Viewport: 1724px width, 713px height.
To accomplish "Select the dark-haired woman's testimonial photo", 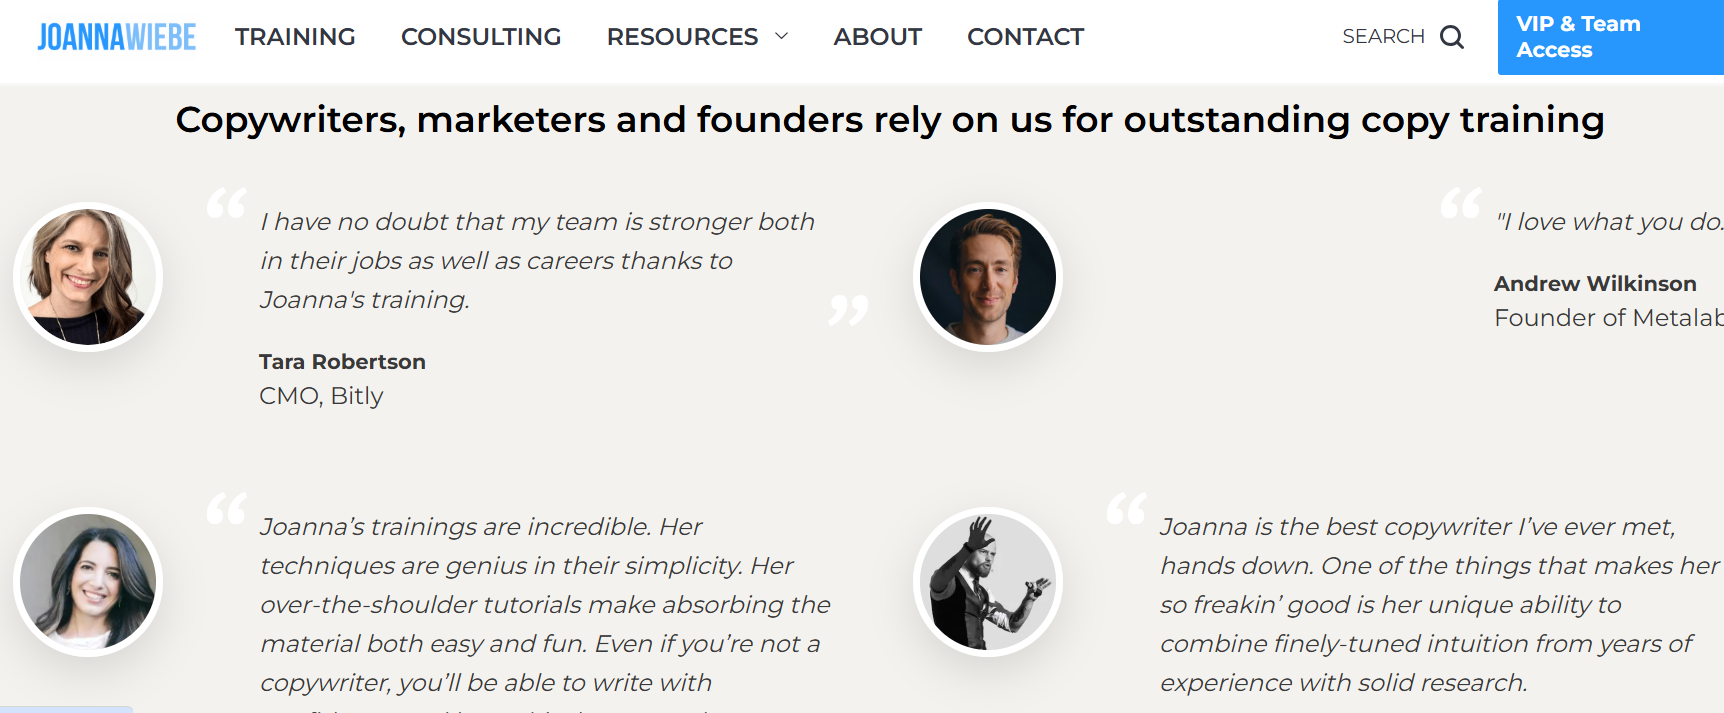I will pyautogui.click(x=88, y=582).
